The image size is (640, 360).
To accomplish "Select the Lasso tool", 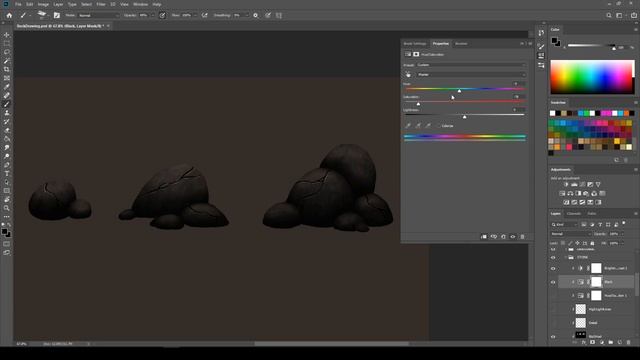I will (7, 52).
